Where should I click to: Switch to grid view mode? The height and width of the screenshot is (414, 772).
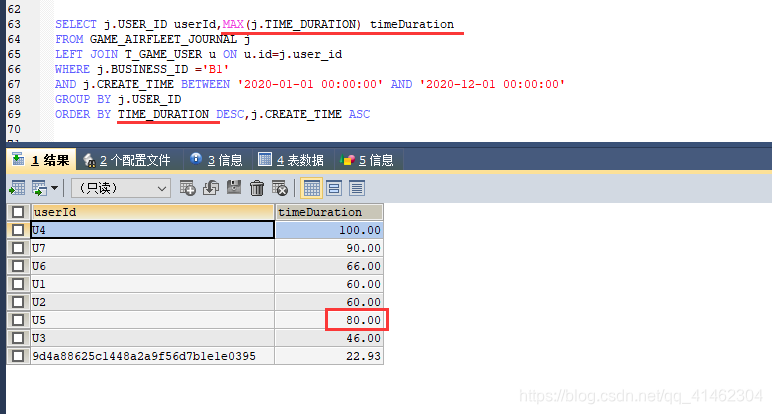[312, 188]
